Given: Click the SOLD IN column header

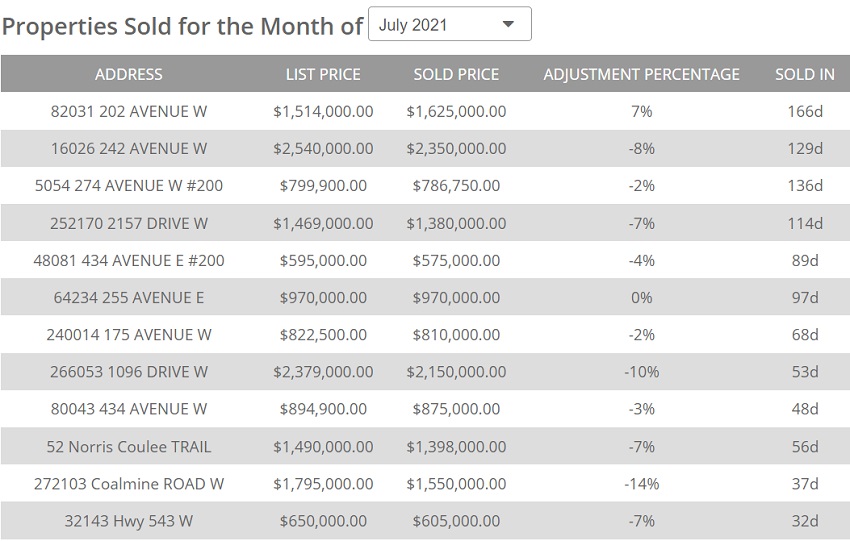Looking at the screenshot, I should 804,74.
